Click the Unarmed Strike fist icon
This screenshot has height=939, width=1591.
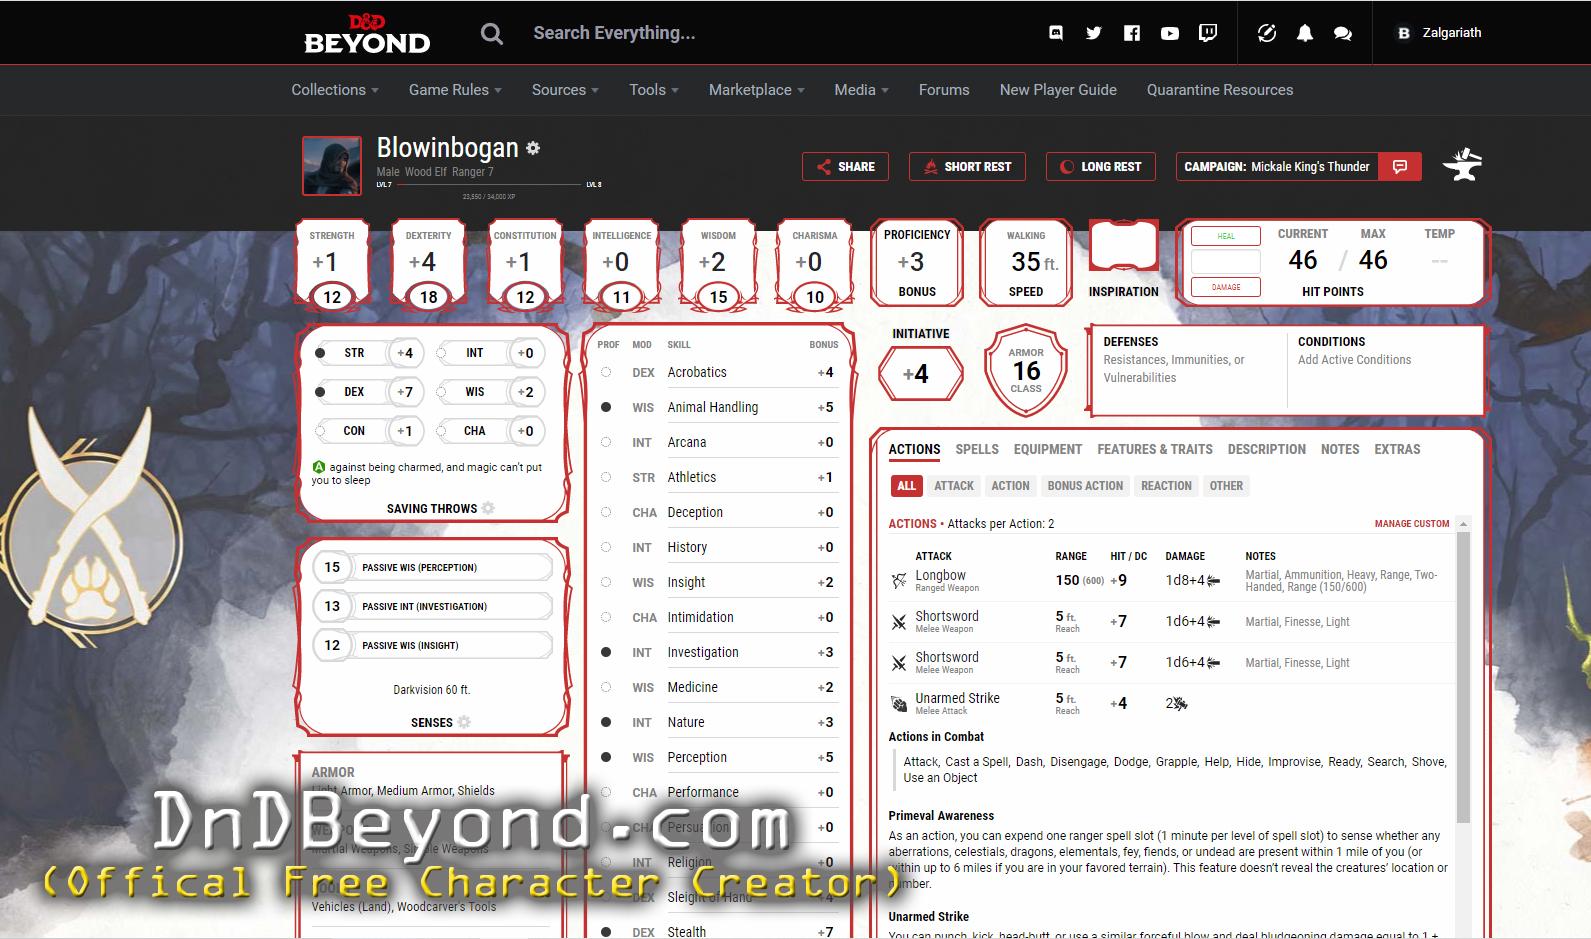tap(899, 704)
